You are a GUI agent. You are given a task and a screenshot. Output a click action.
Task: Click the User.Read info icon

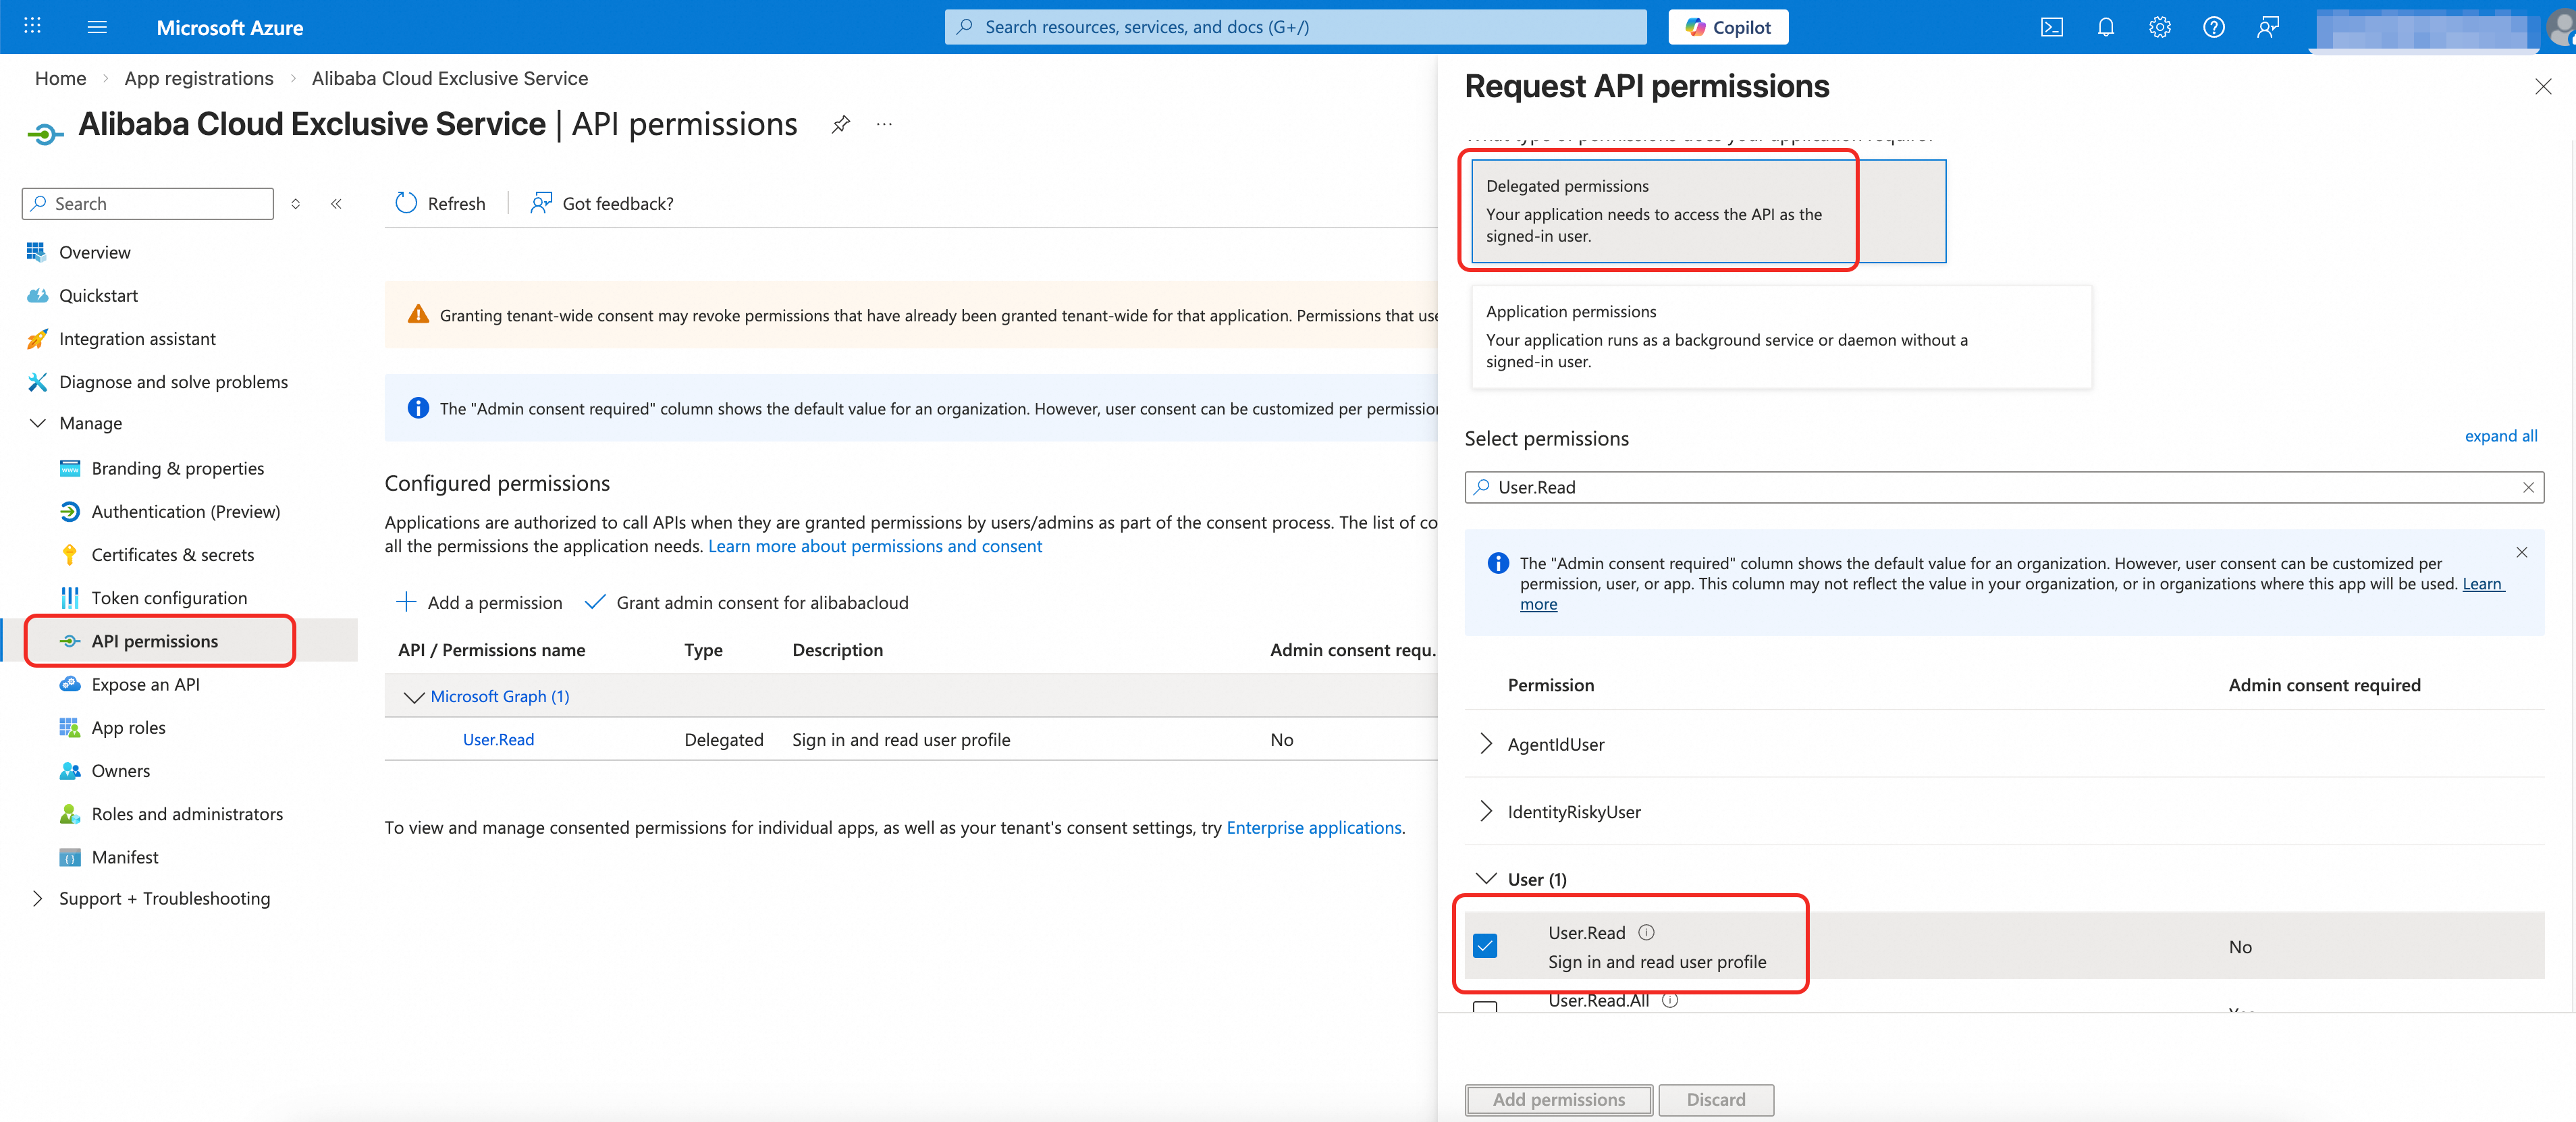point(1646,932)
